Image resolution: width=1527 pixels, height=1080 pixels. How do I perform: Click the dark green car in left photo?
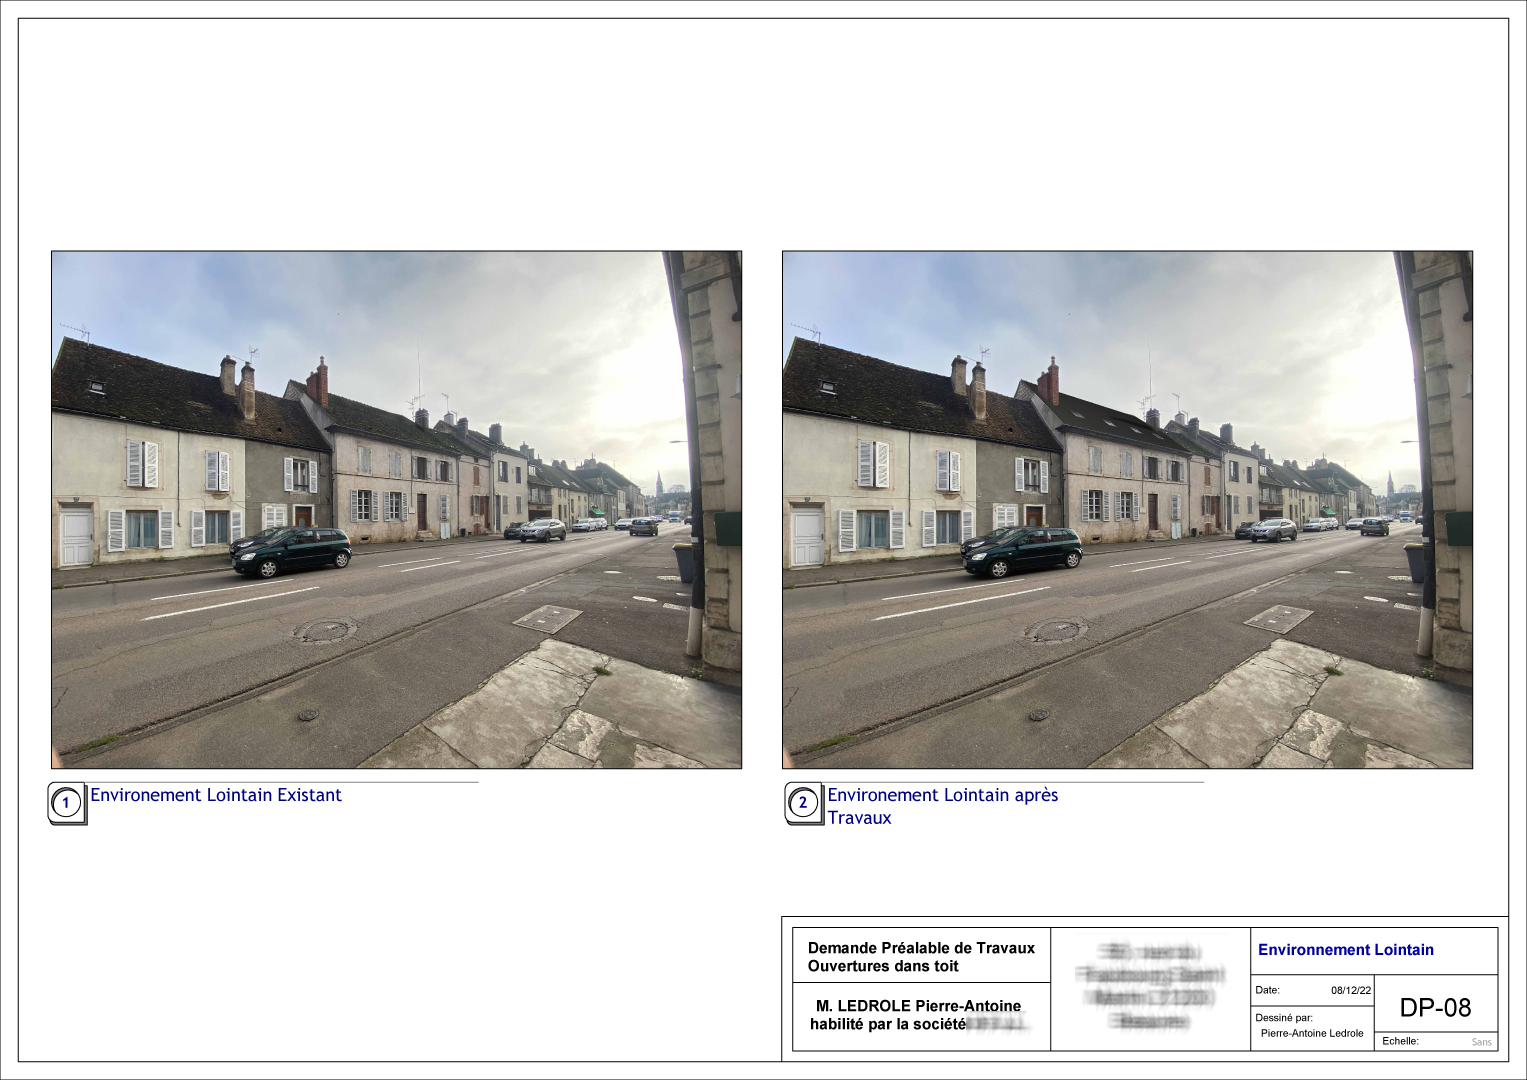click(291, 552)
